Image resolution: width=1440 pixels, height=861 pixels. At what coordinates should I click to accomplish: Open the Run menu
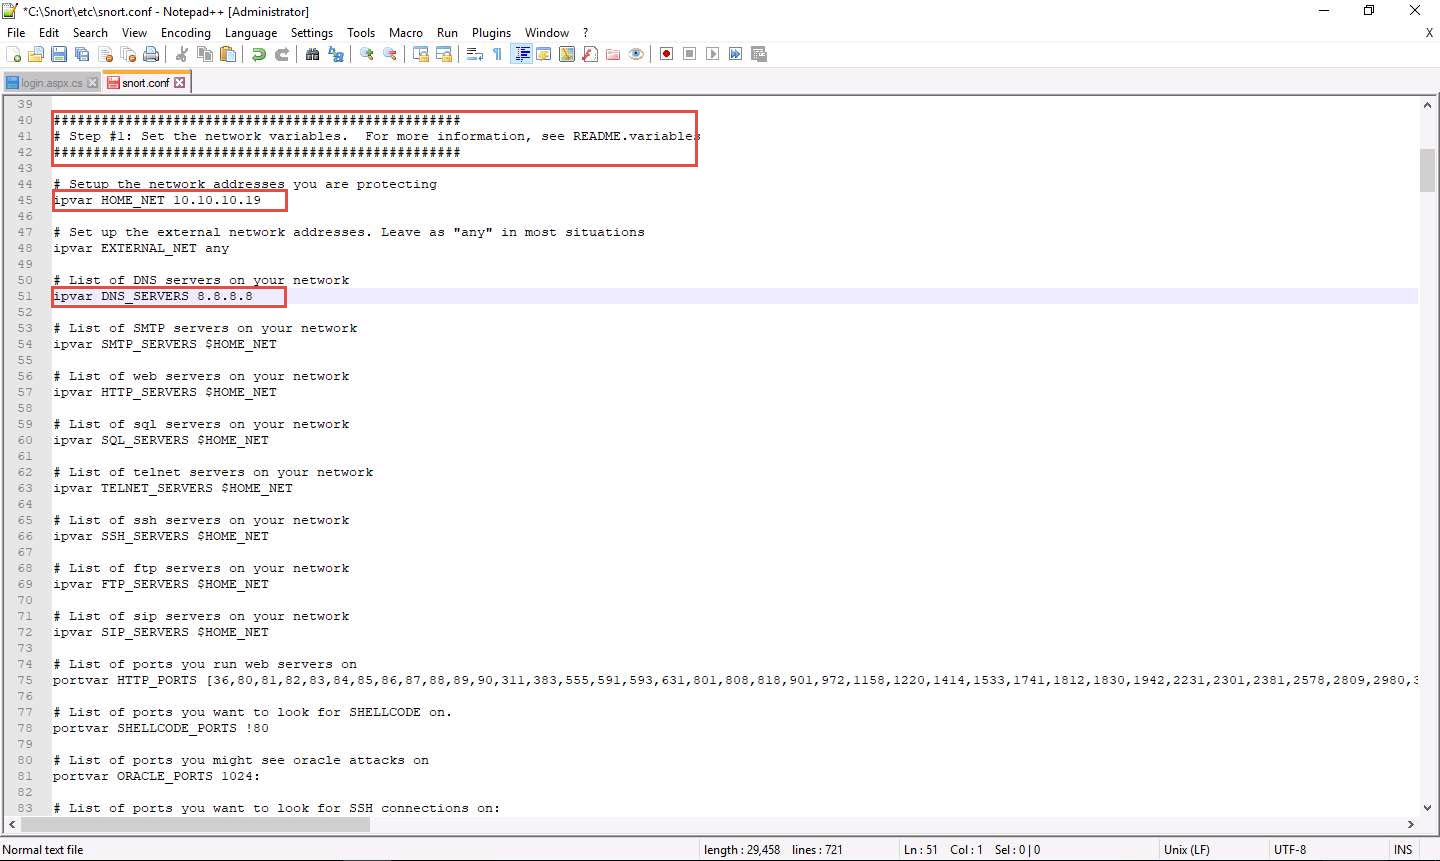click(x=447, y=32)
